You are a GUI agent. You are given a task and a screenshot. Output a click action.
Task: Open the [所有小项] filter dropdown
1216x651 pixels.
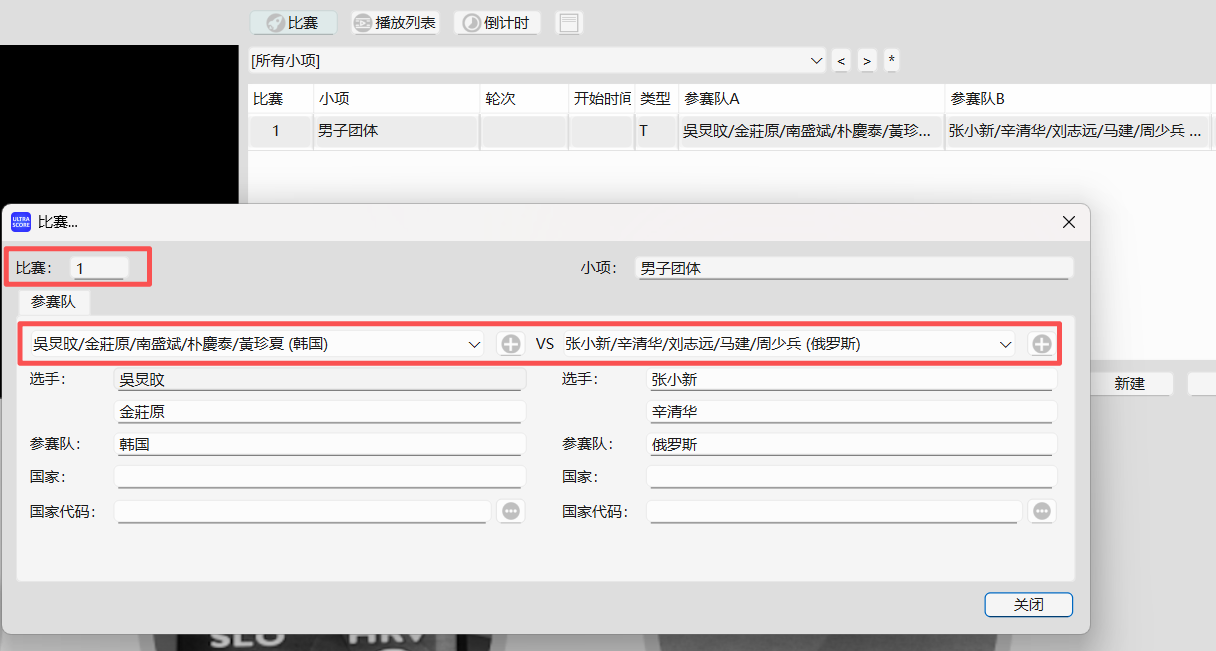point(815,61)
